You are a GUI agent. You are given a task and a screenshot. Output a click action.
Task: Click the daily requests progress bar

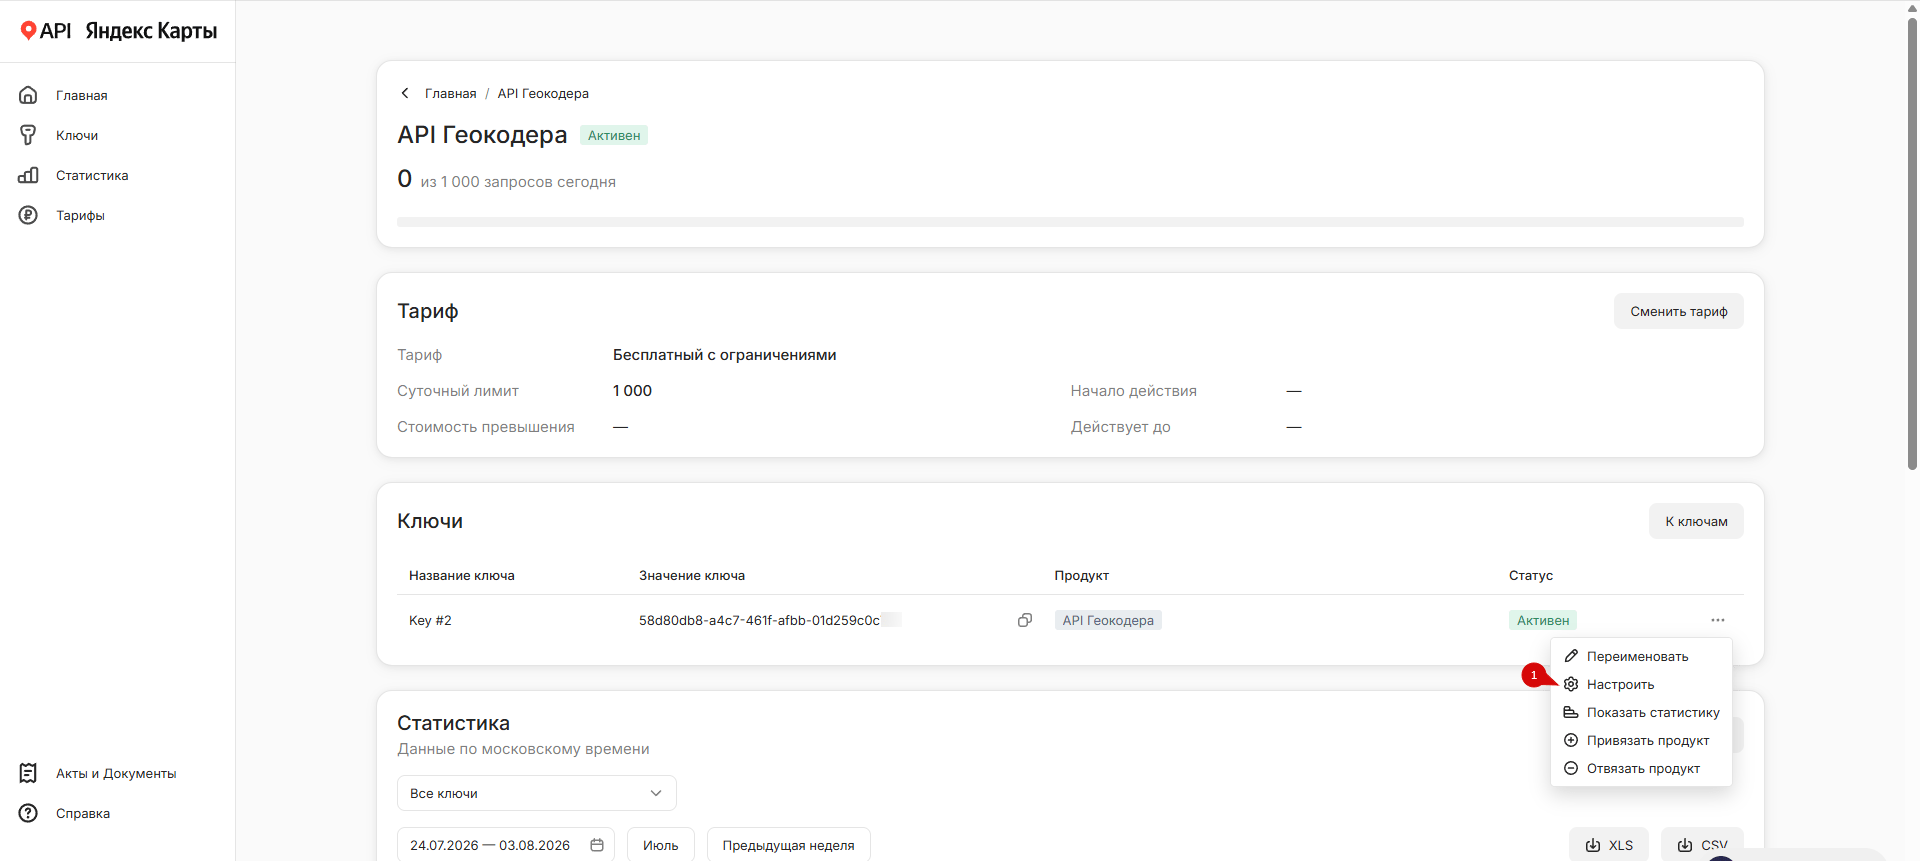pyautogui.click(x=1070, y=222)
